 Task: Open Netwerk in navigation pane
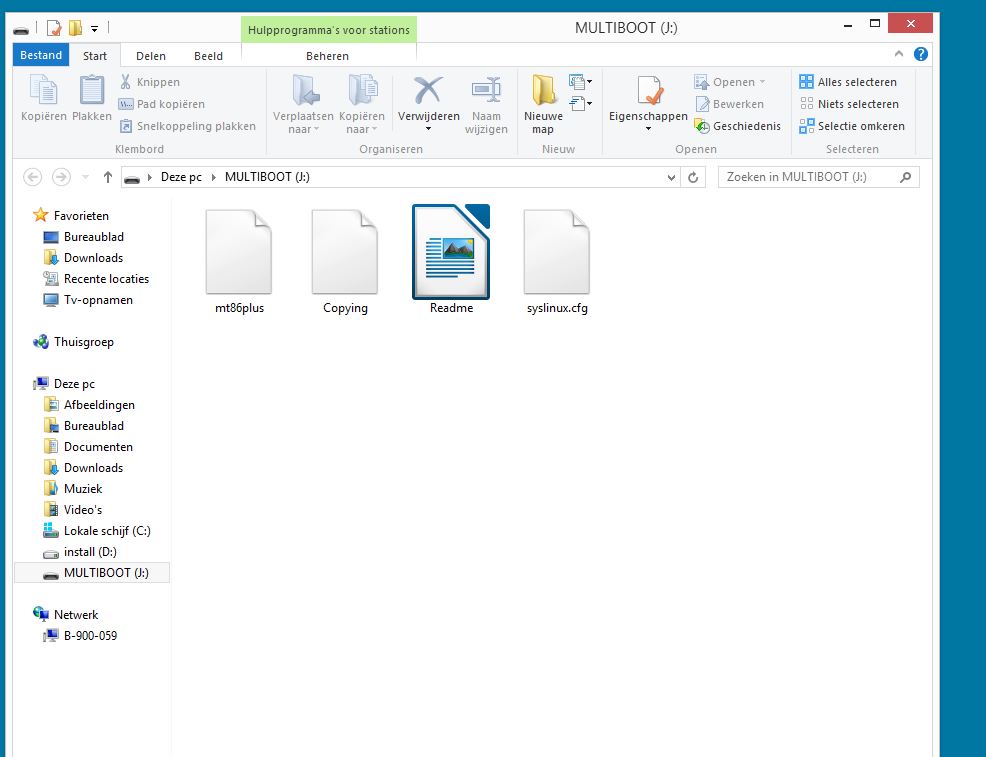tap(66, 615)
